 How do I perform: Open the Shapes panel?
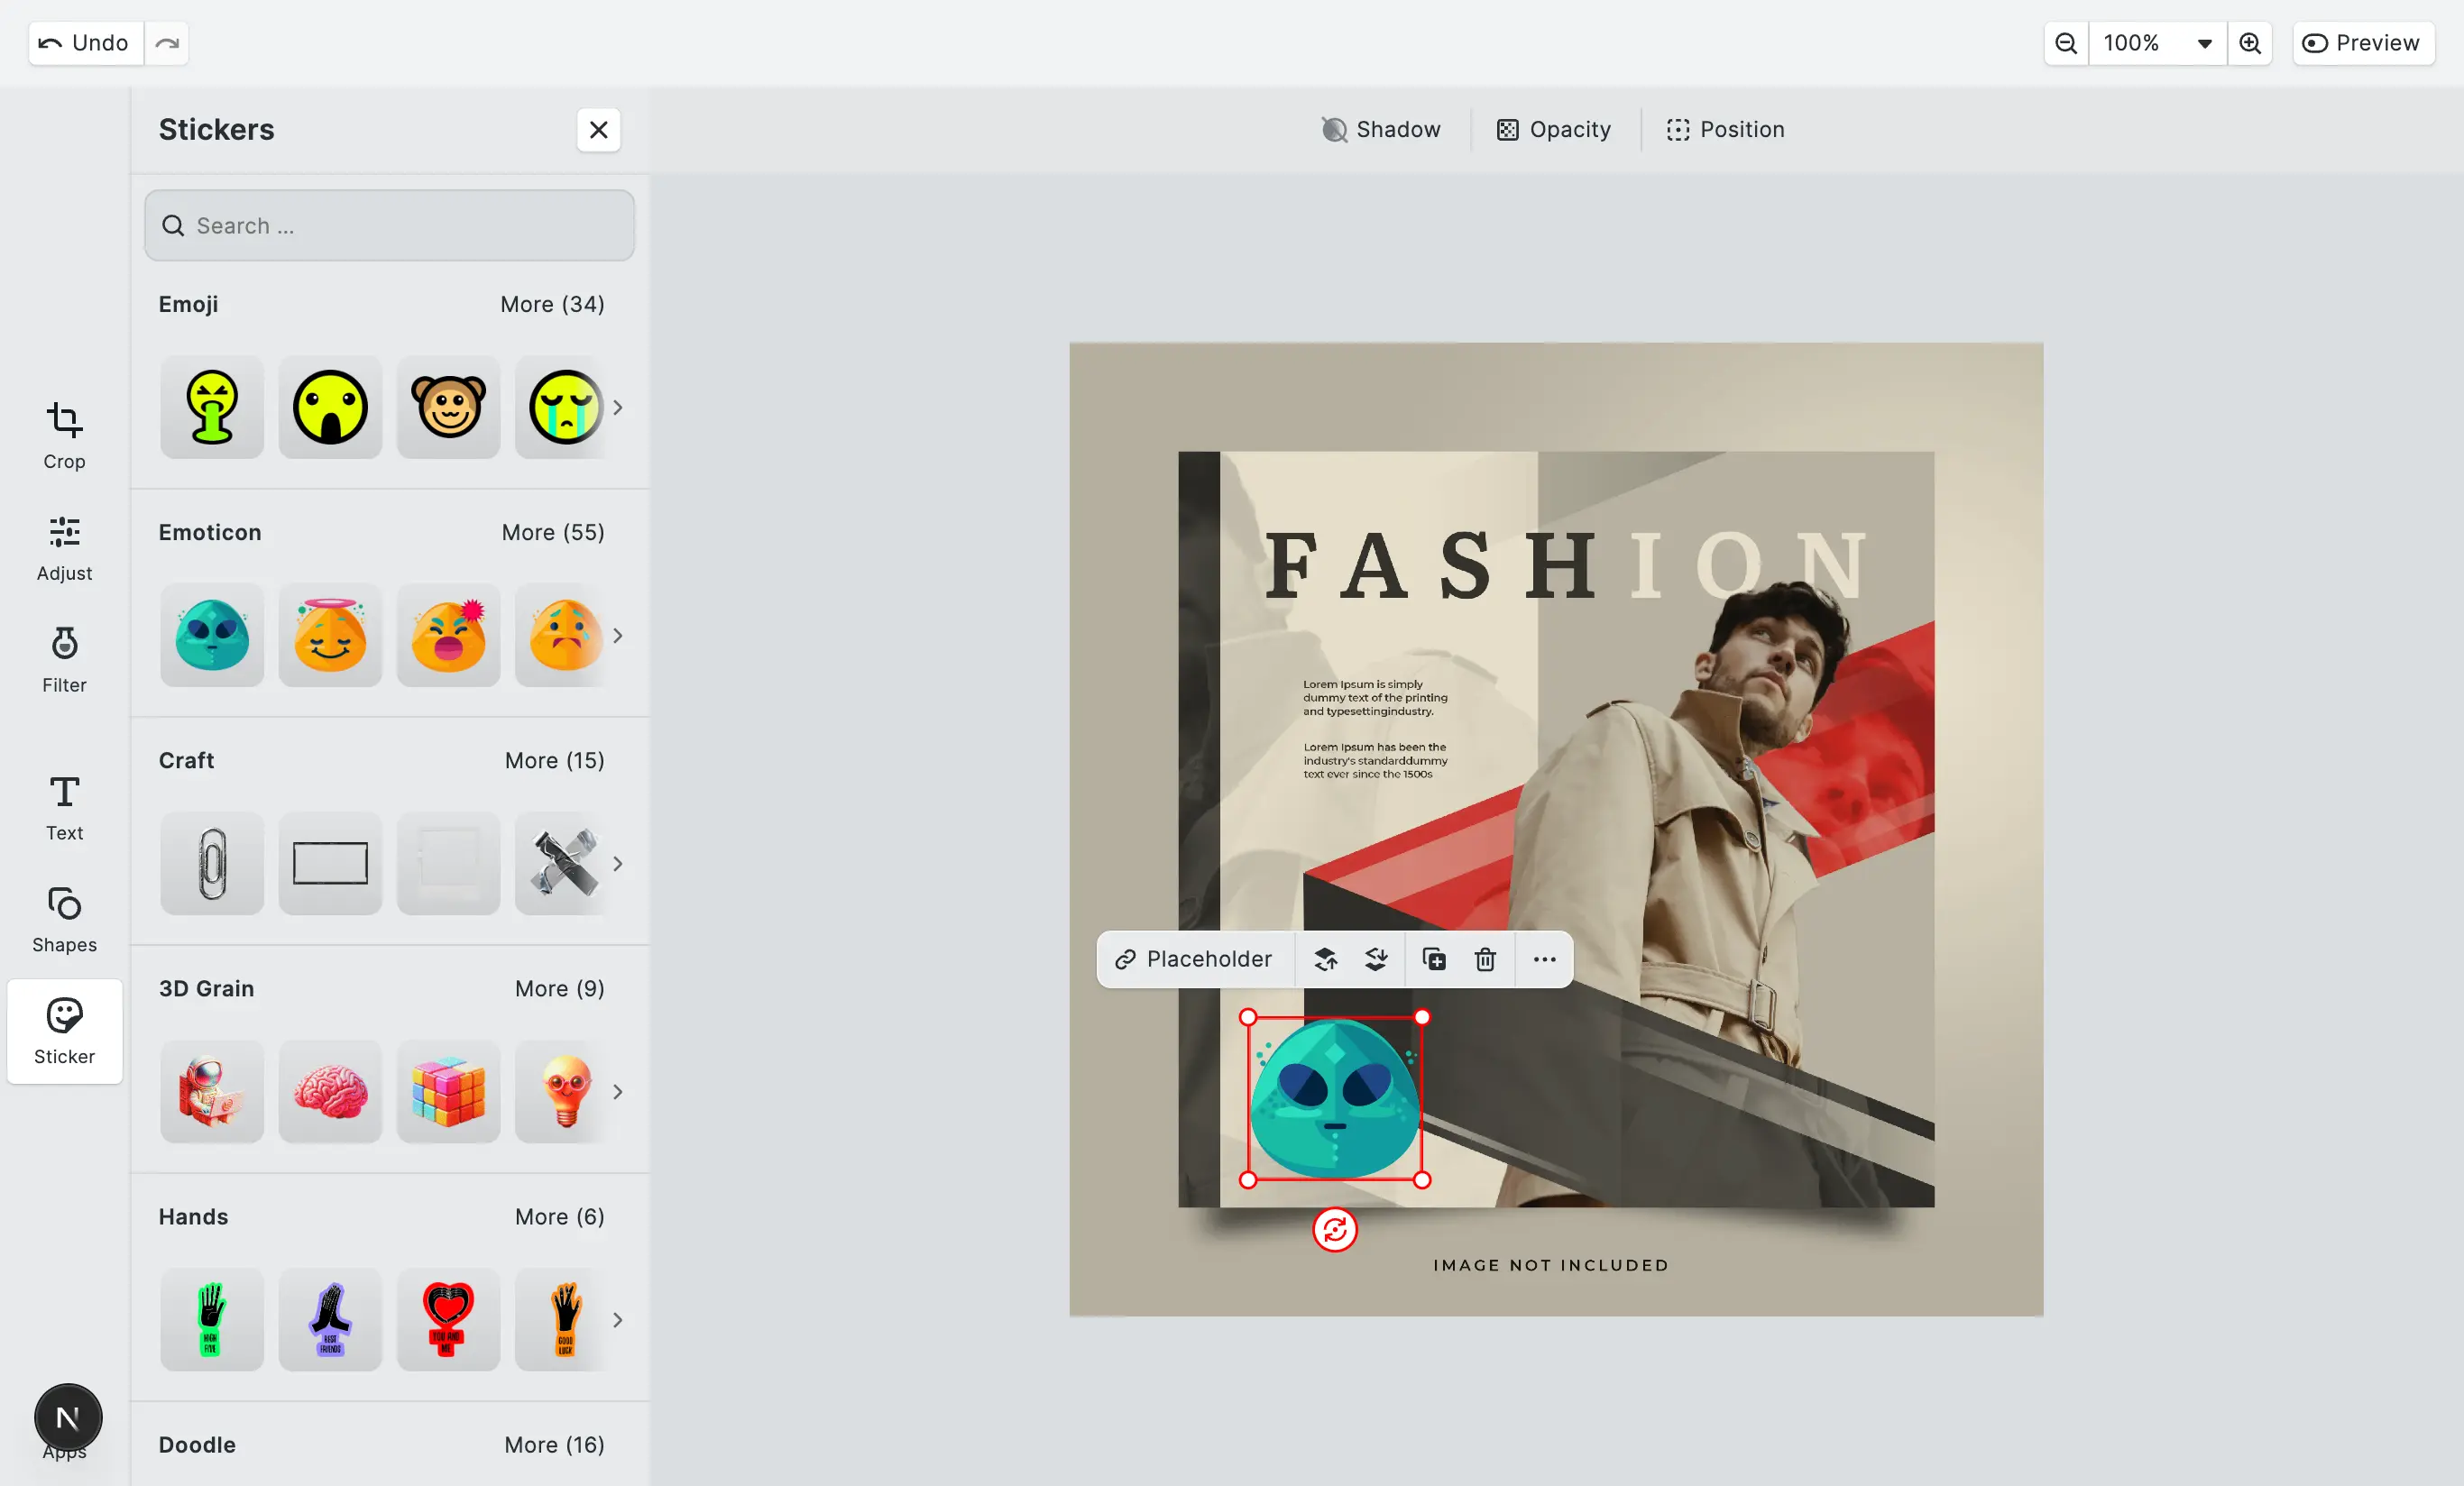point(64,919)
